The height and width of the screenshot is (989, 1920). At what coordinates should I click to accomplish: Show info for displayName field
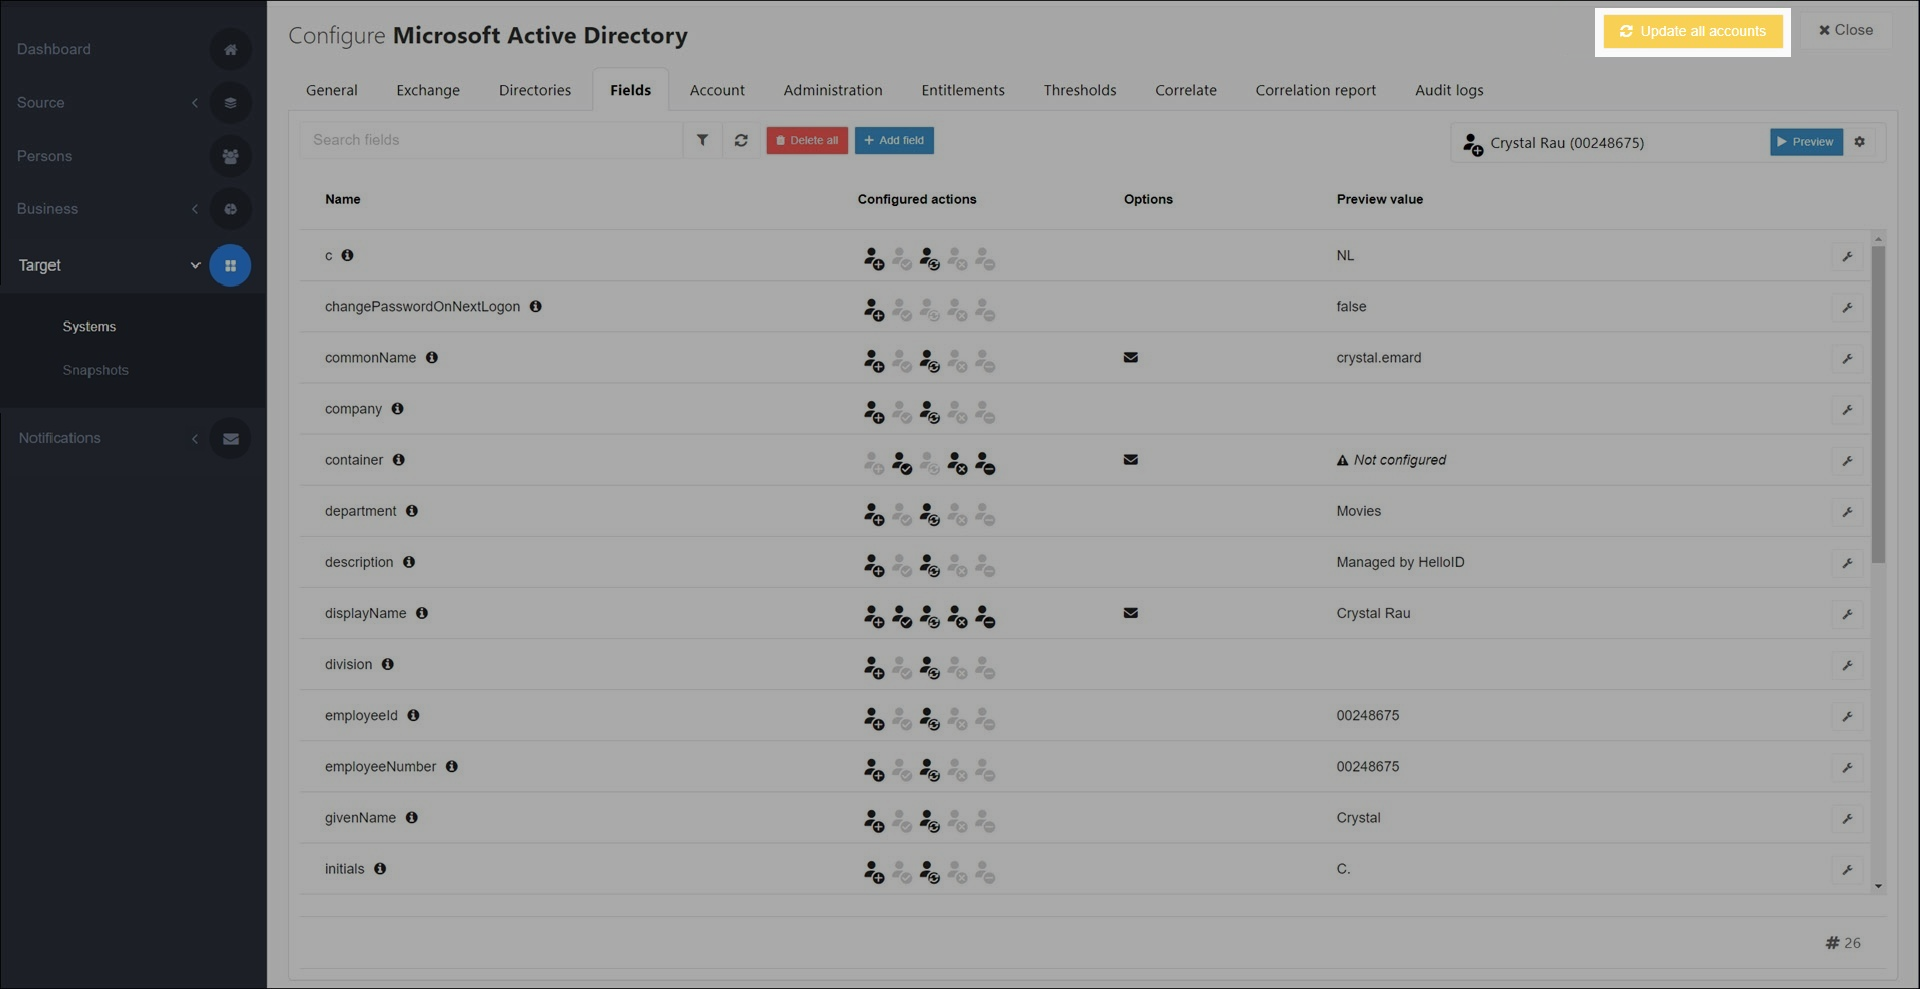pos(421,613)
